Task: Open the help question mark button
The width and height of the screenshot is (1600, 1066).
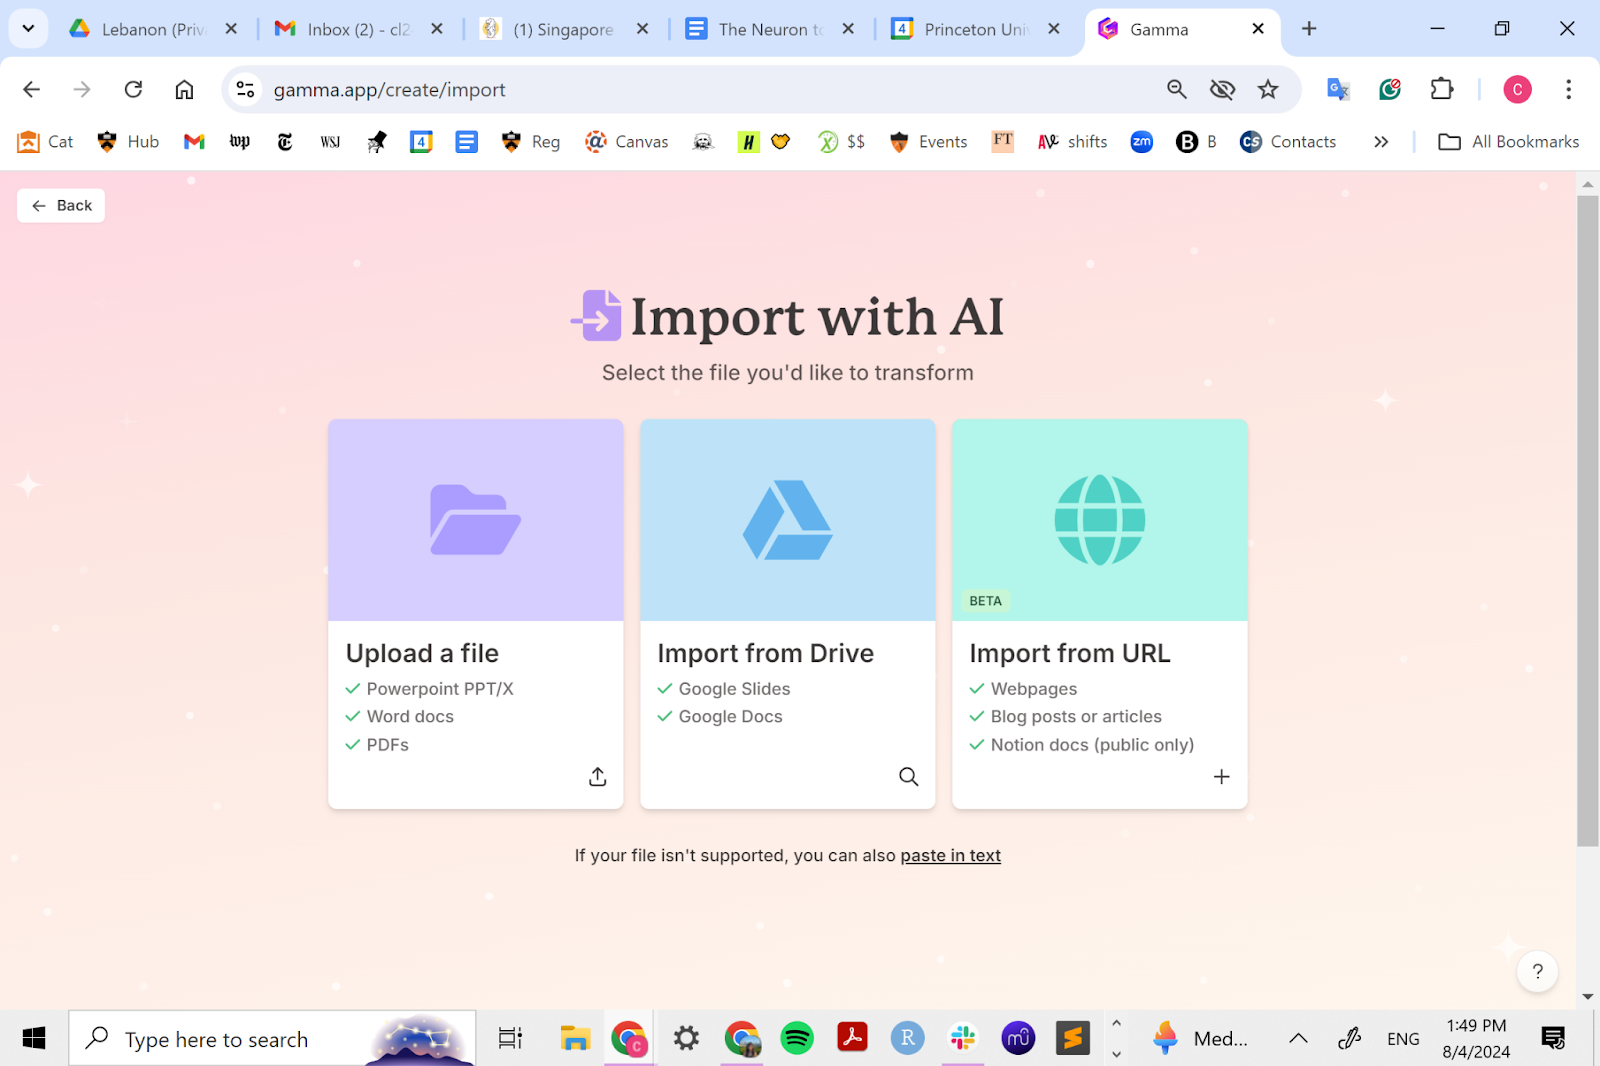Action: click(1538, 971)
